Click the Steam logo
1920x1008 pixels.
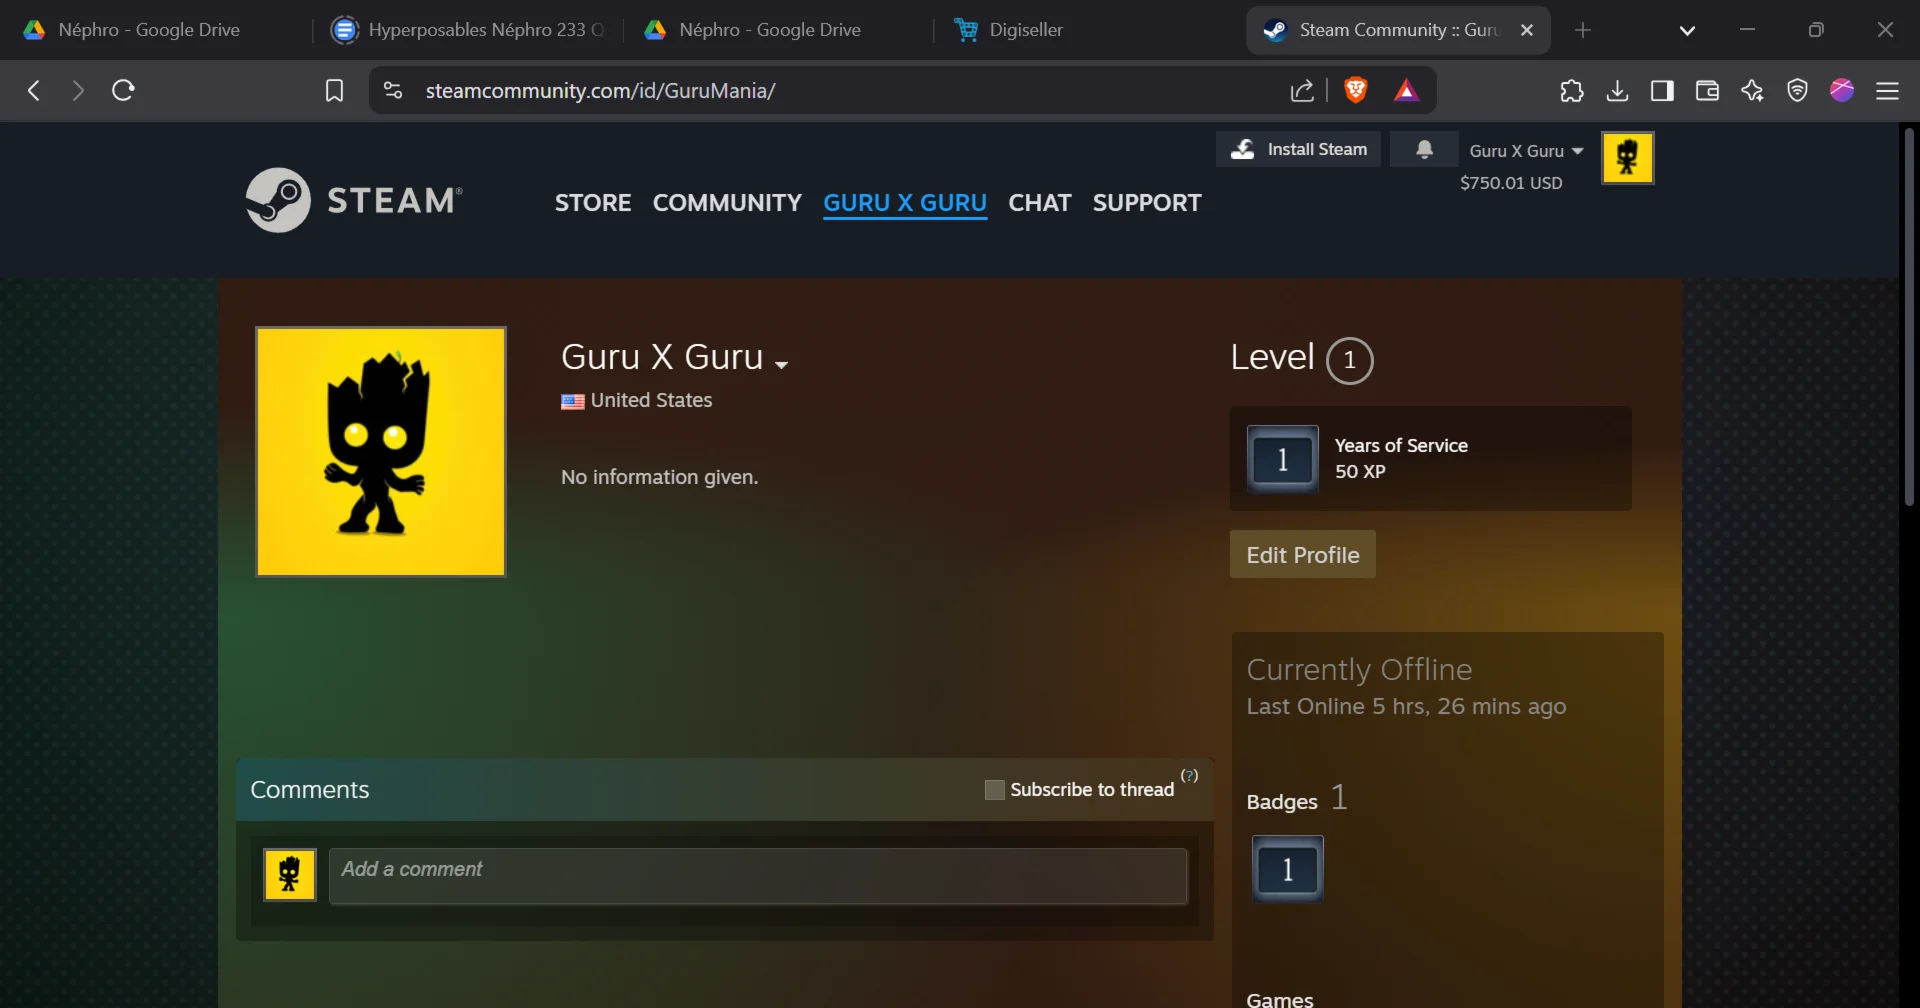pyautogui.click(x=354, y=200)
